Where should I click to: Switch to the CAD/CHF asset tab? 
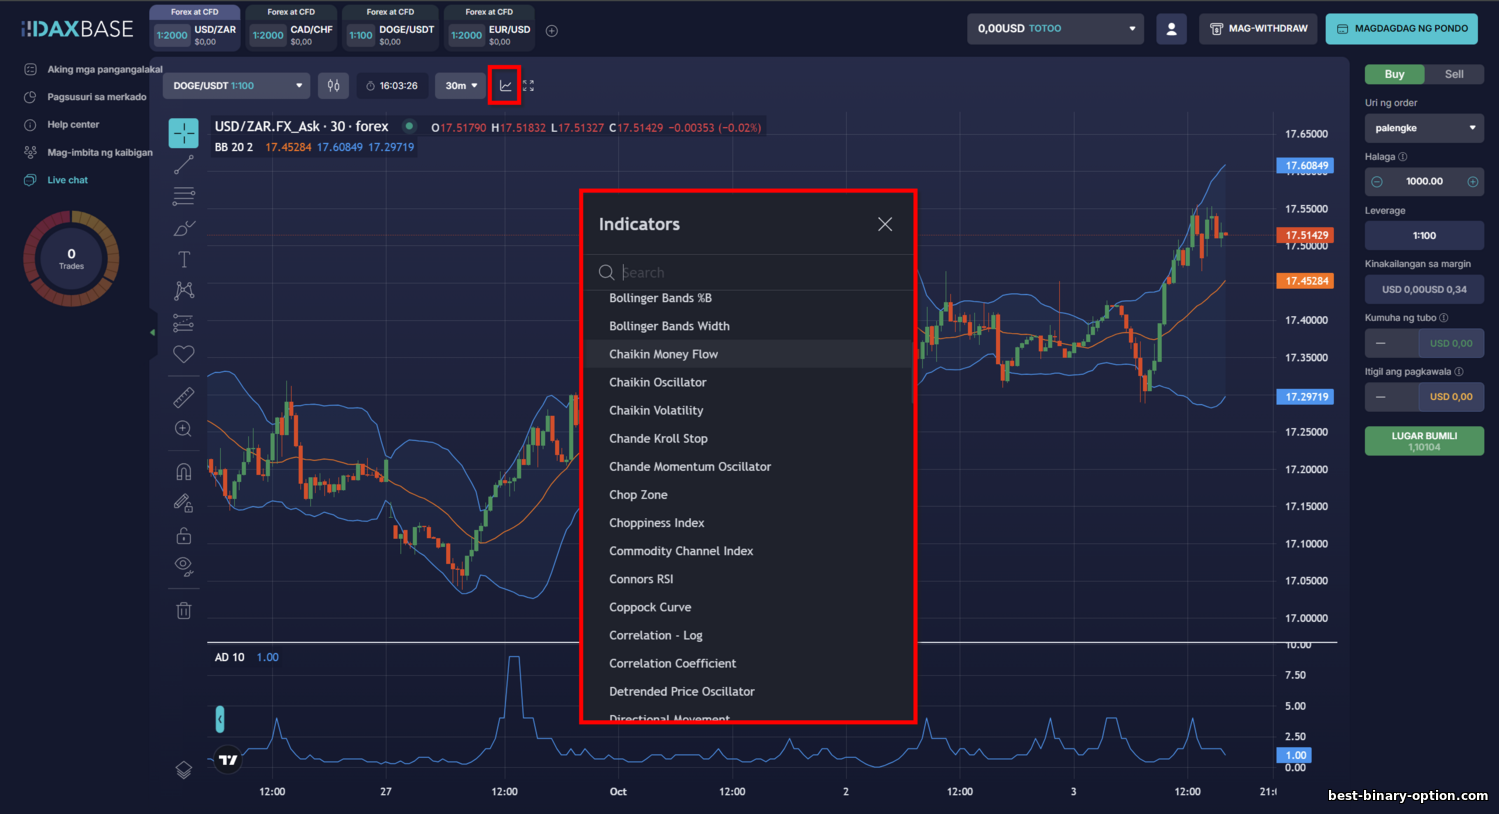coord(292,34)
